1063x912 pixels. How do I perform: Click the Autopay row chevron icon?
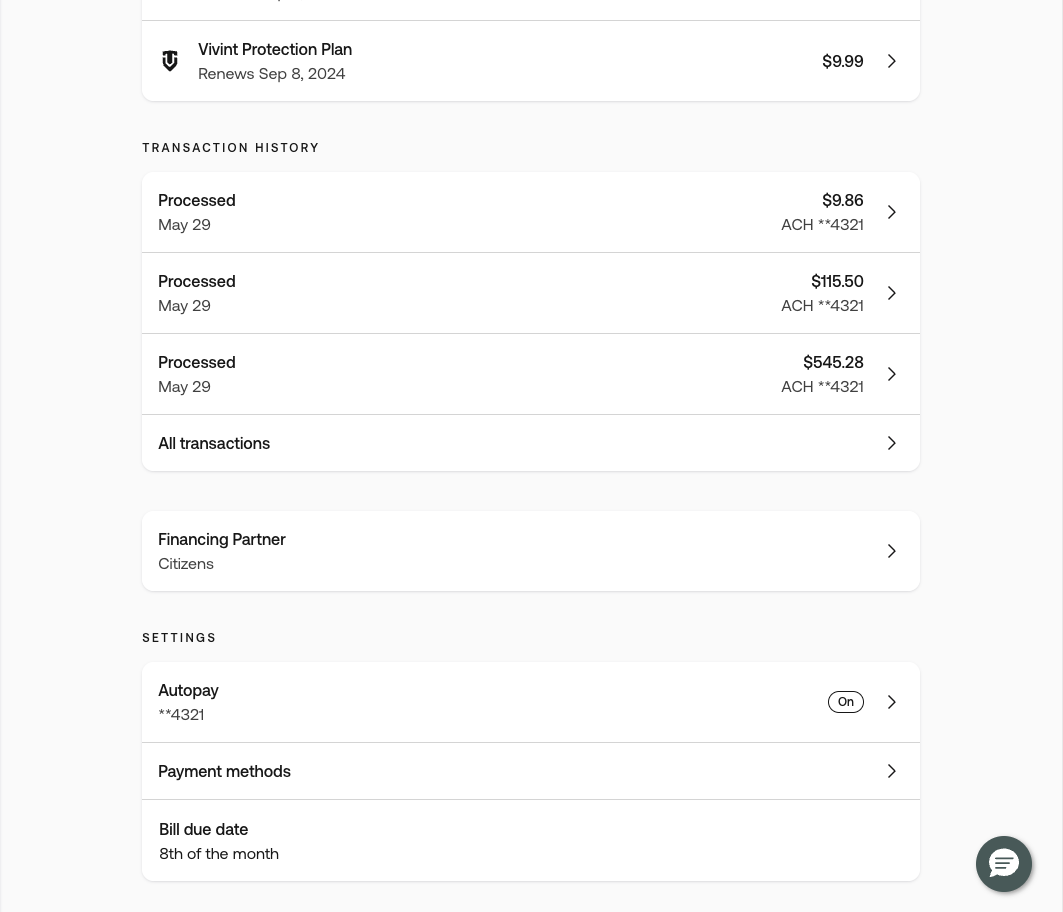(x=891, y=702)
